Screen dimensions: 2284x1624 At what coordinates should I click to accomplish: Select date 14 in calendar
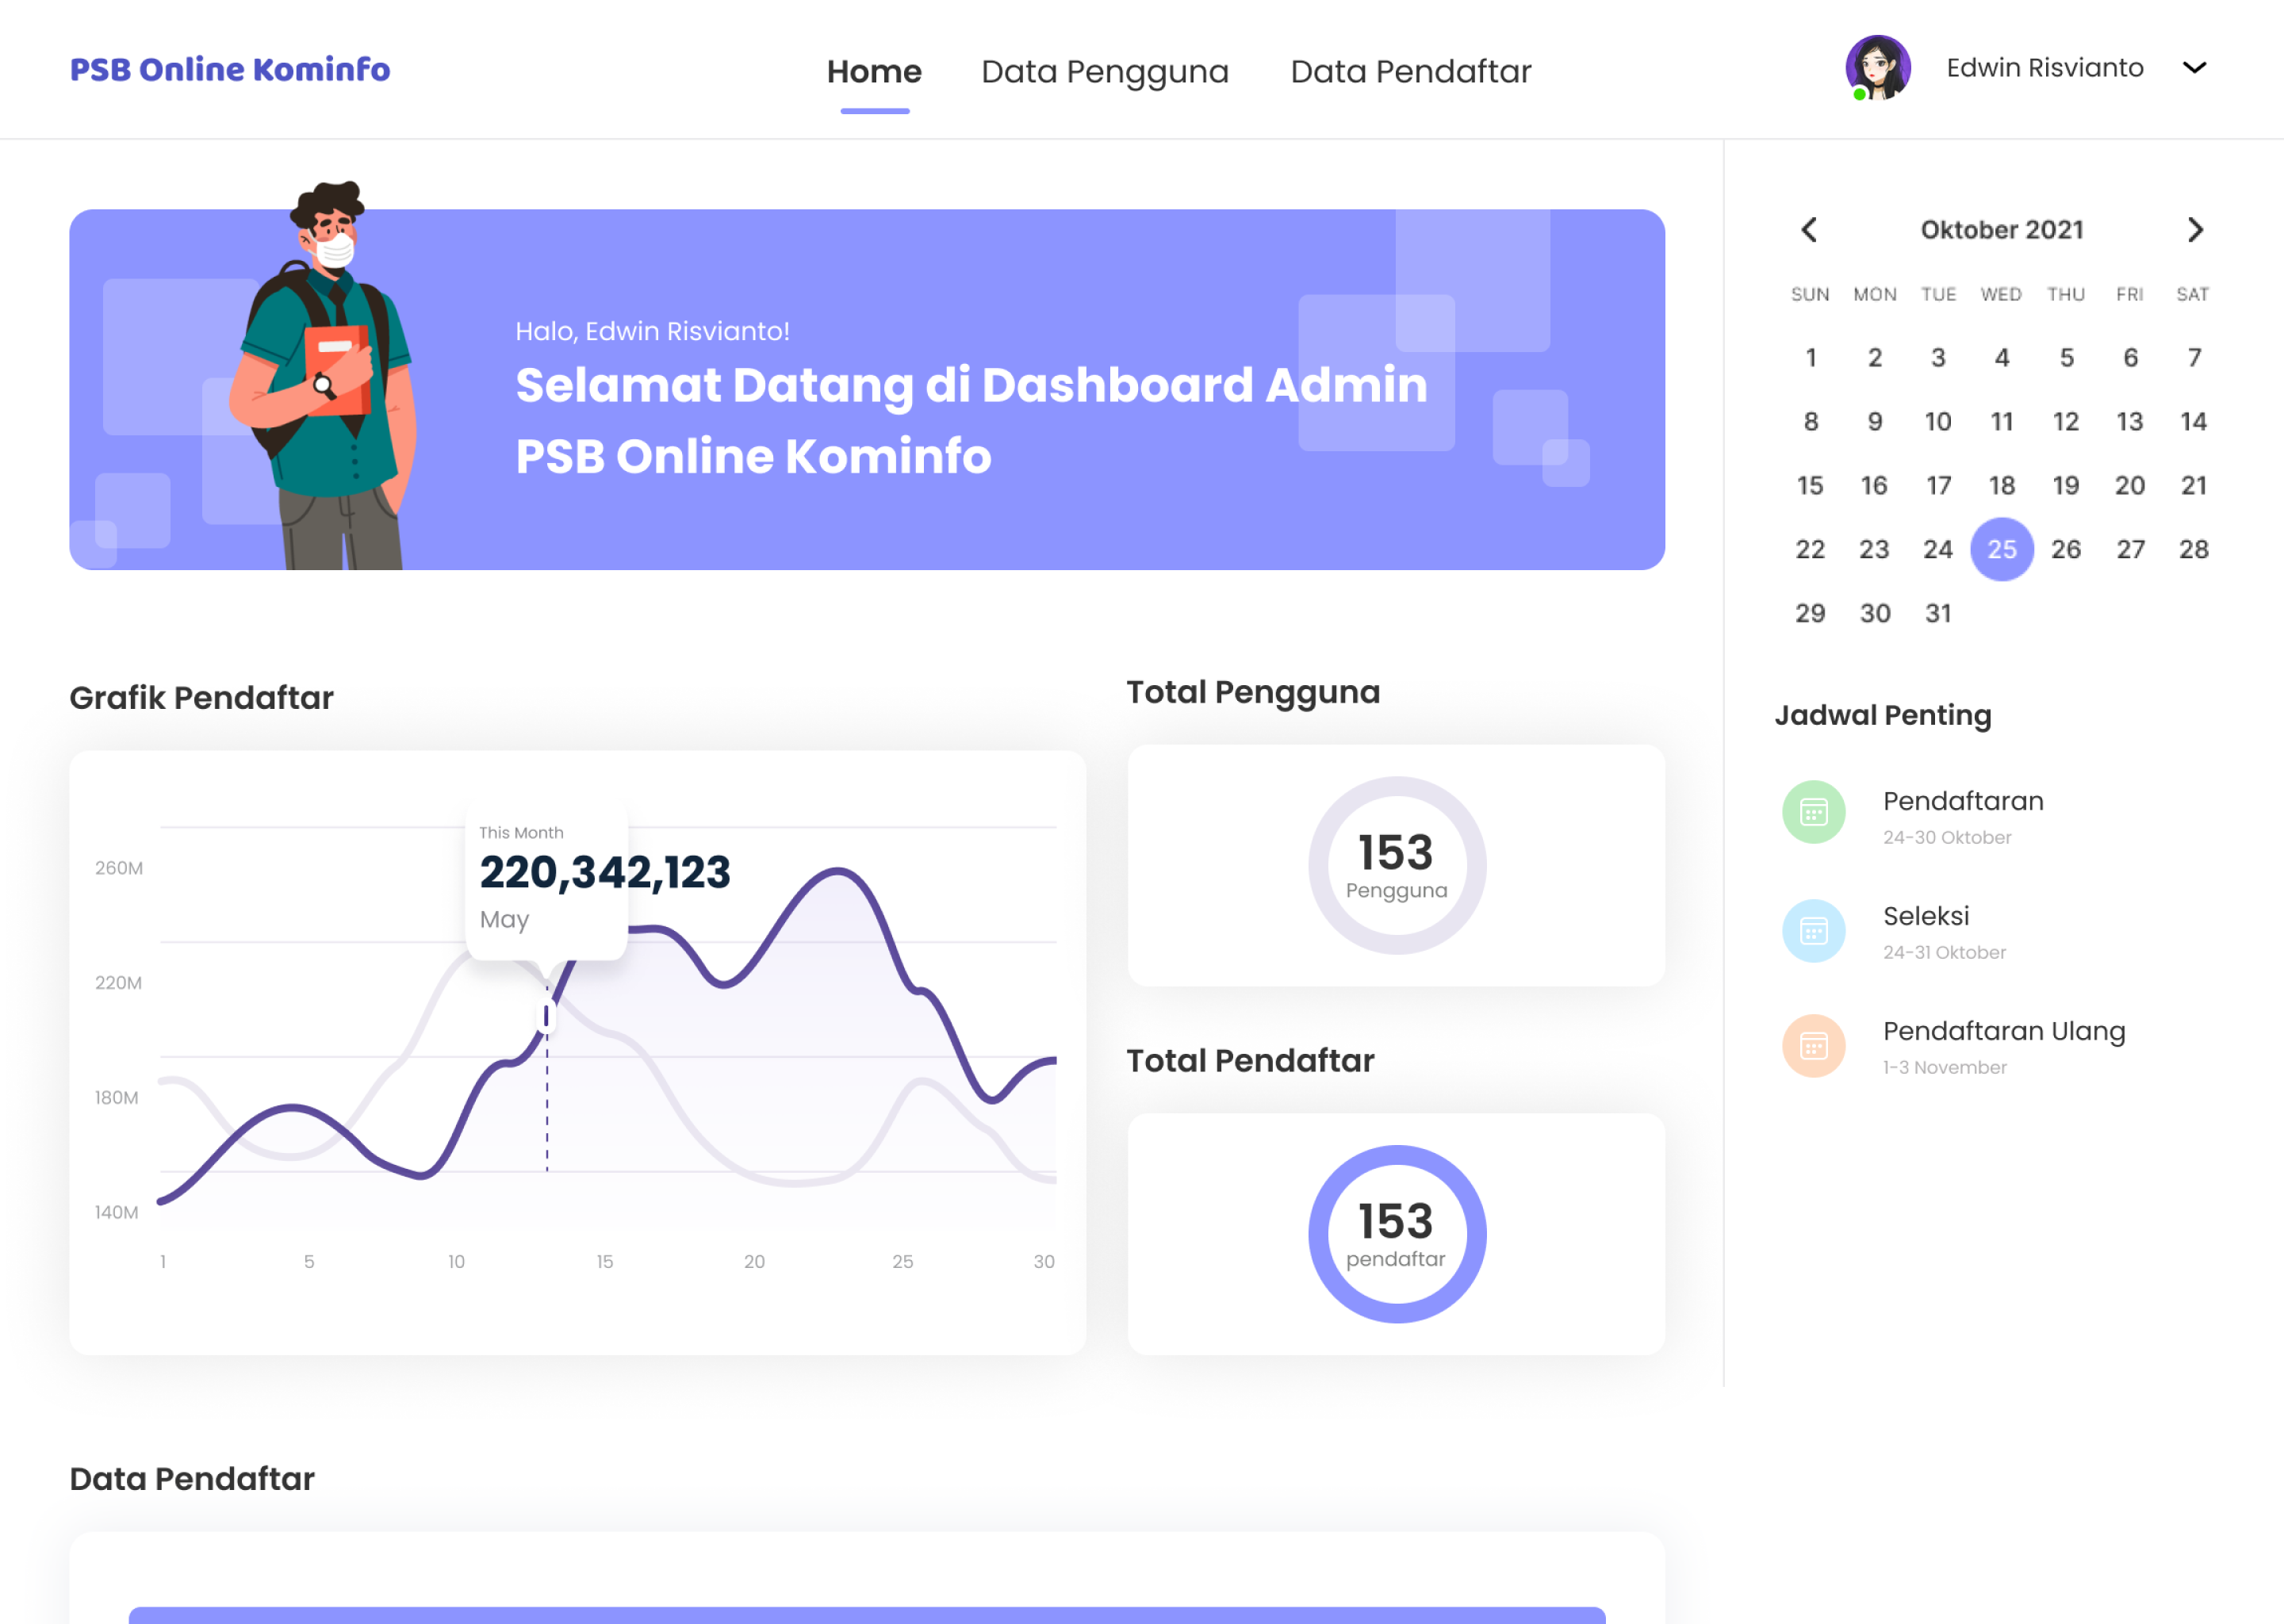pyautogui.click(x=2193, y=422)
